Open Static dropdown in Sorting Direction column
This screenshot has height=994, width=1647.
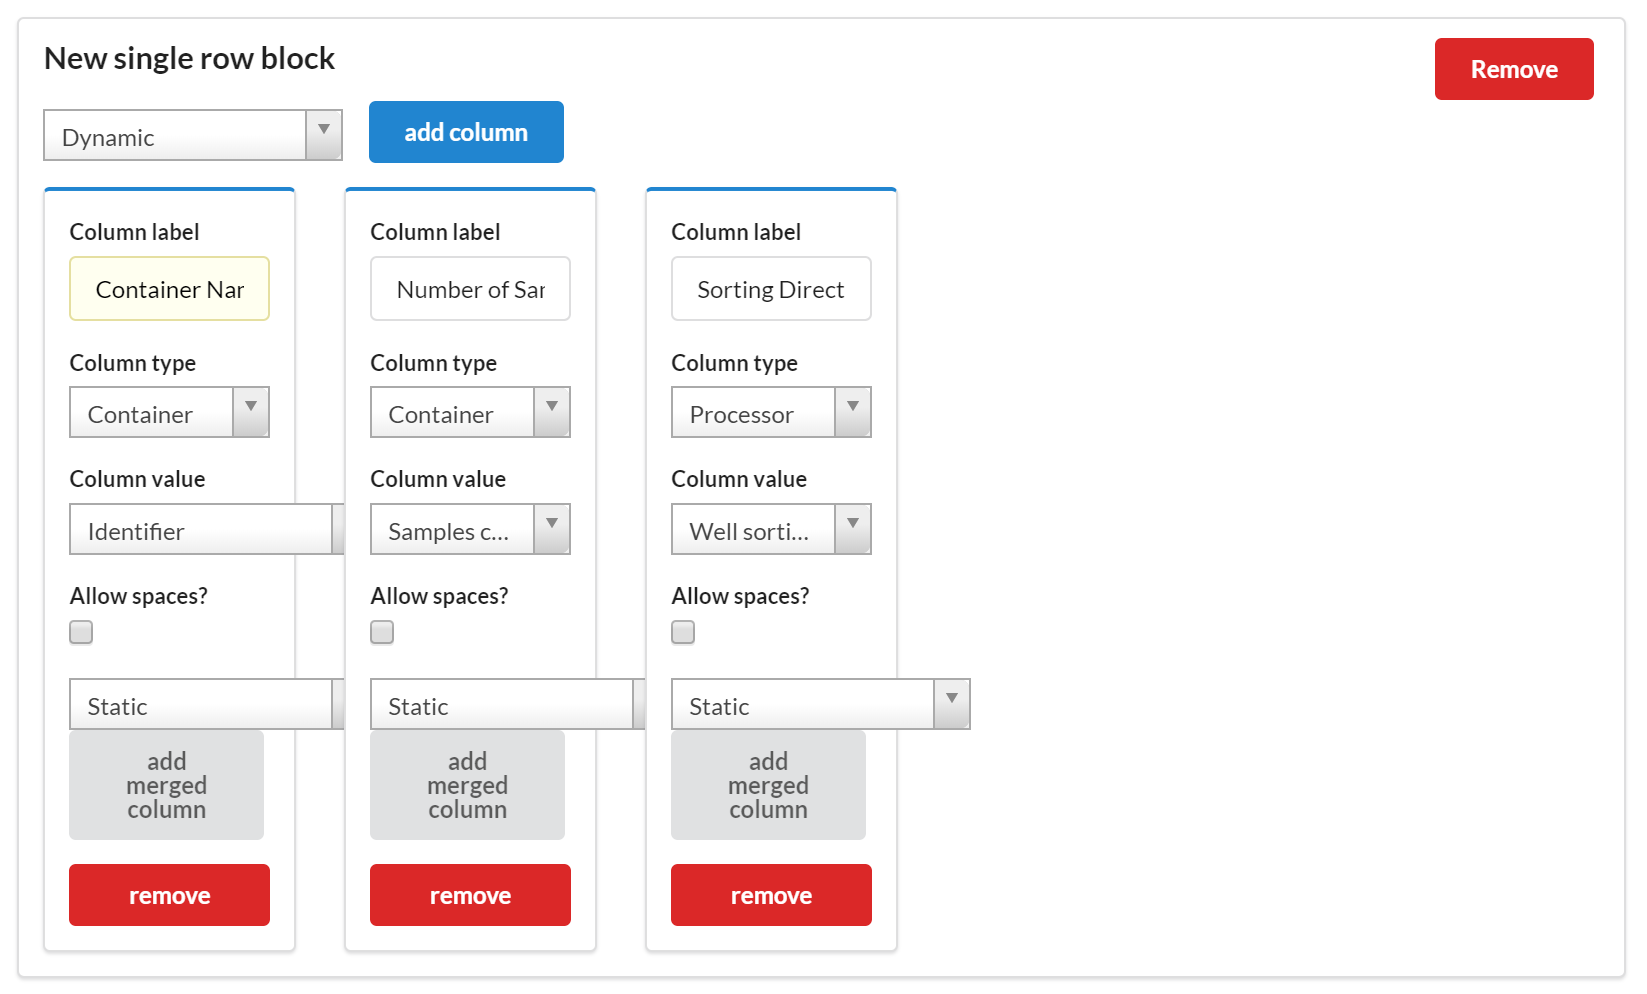pyautogui.click(x=820, y=705)
